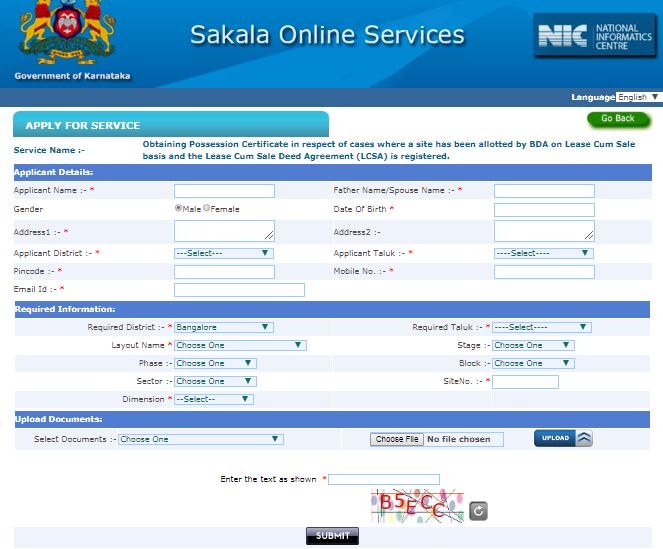The width and height of the screenshot is (663, 549).
Task: Open the Language dropdown
Action: pos(637,97)
